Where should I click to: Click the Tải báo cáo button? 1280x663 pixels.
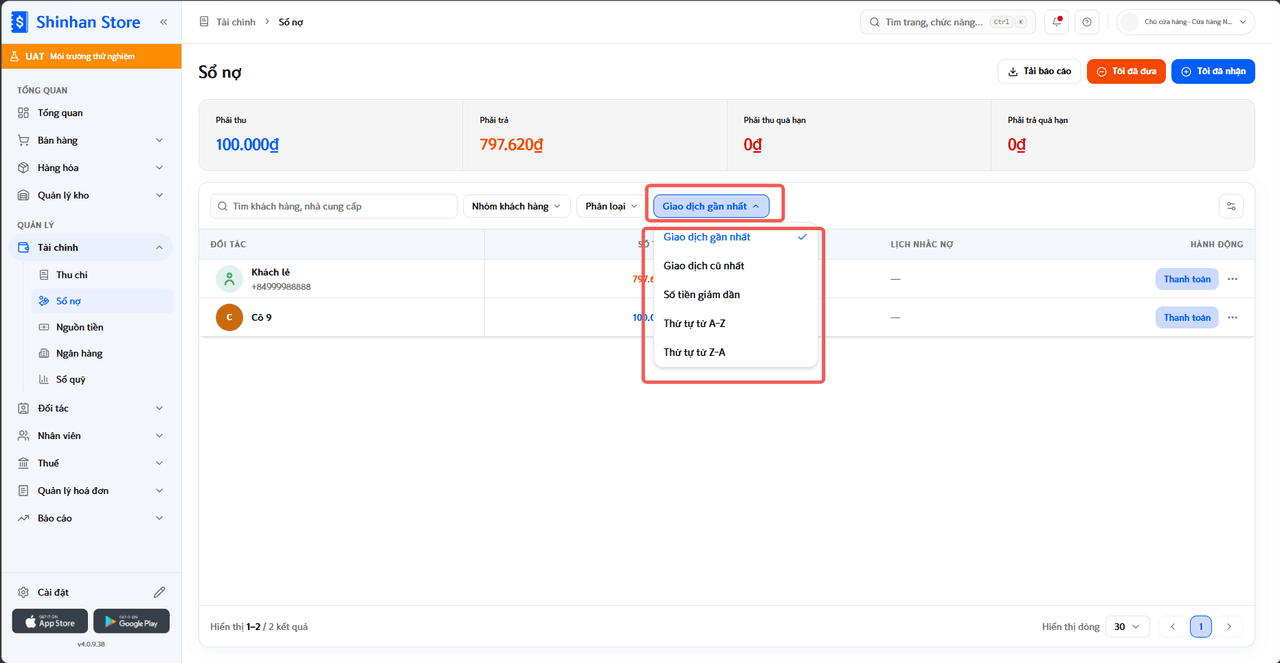(1039, 71)
